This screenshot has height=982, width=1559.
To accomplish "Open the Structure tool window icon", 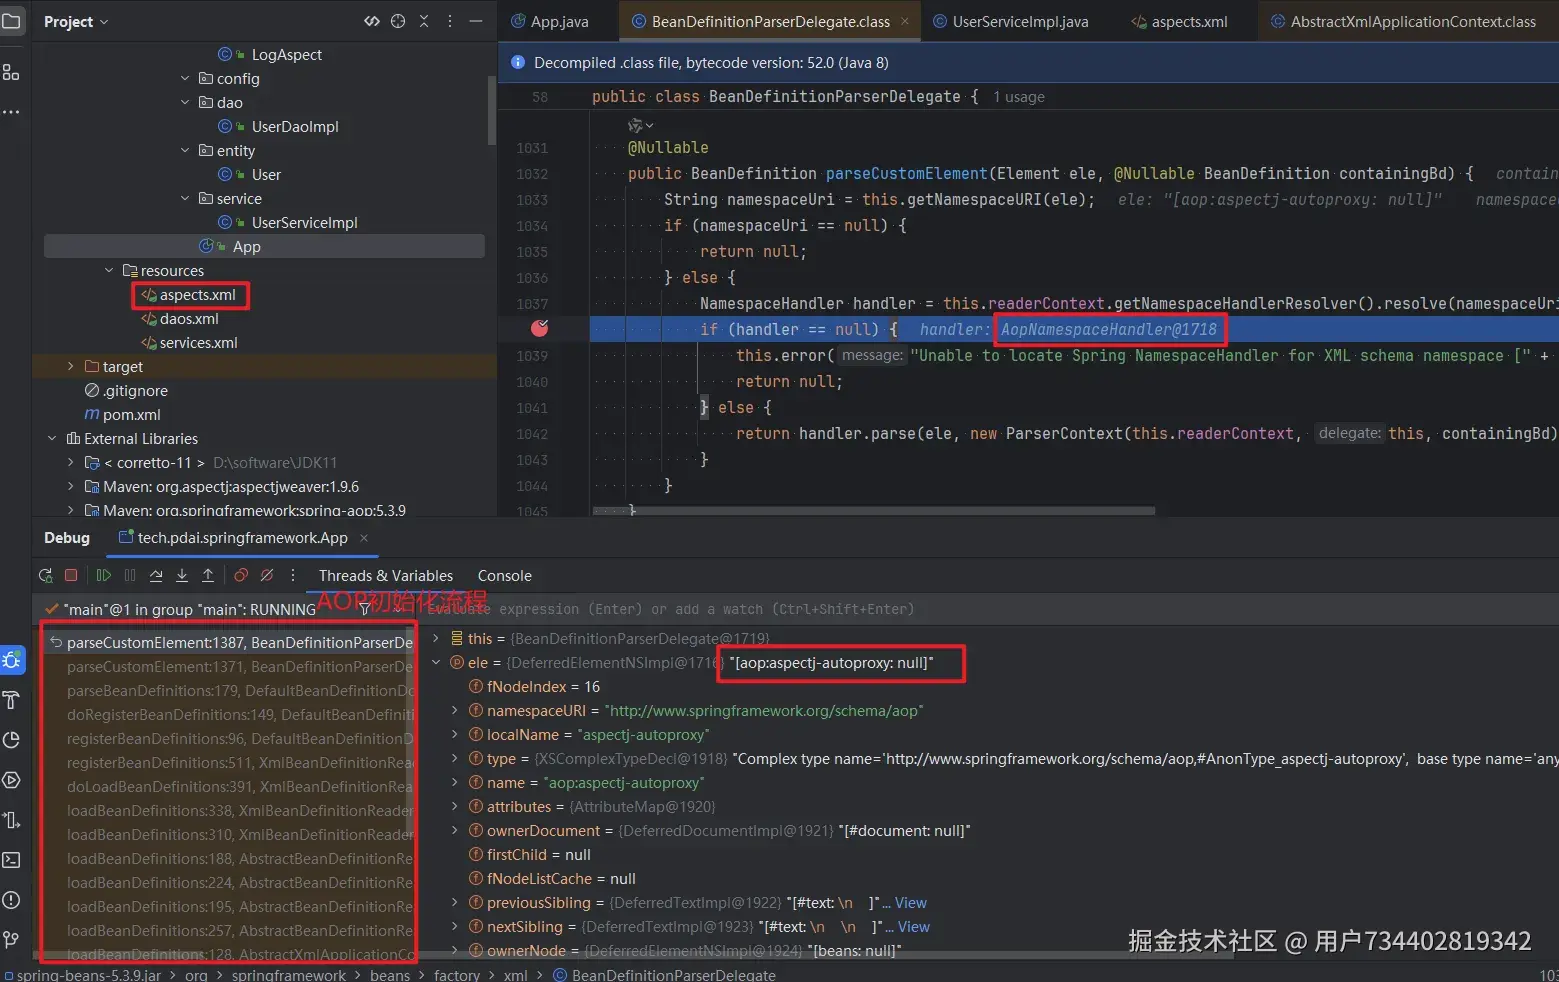I will pyautogui.click(x=11, y=72).
